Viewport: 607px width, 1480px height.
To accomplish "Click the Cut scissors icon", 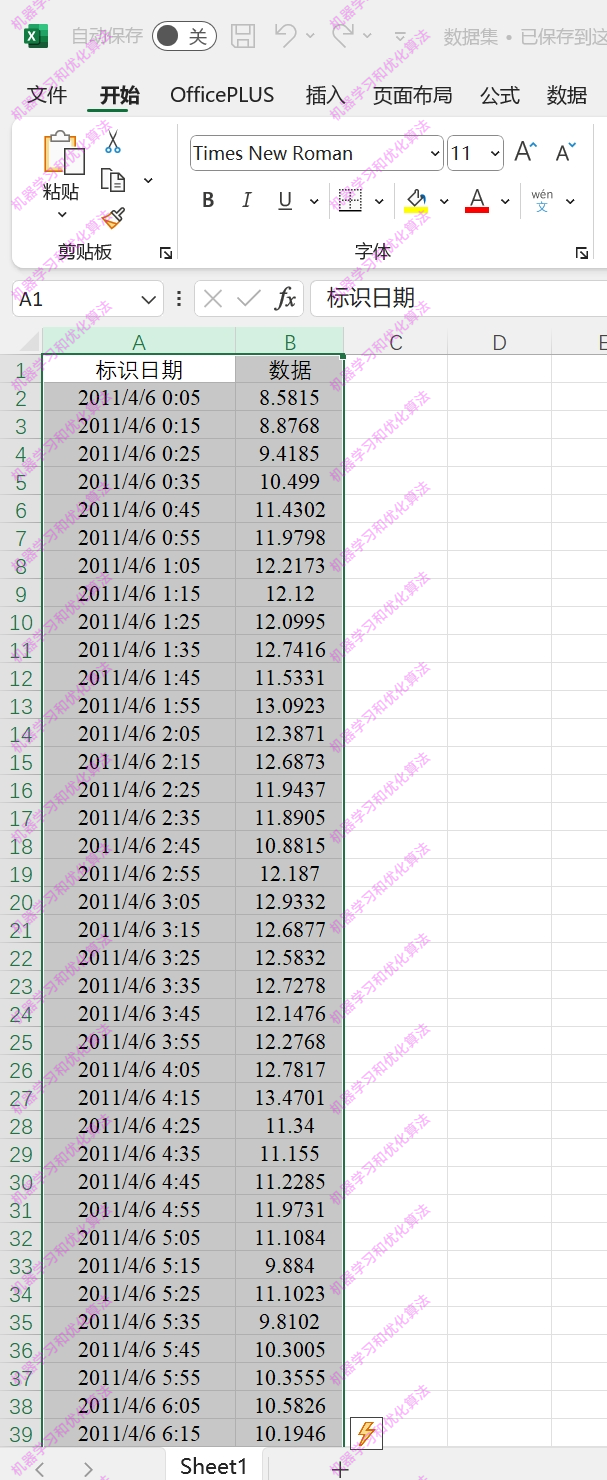I will tap(113, 142).
